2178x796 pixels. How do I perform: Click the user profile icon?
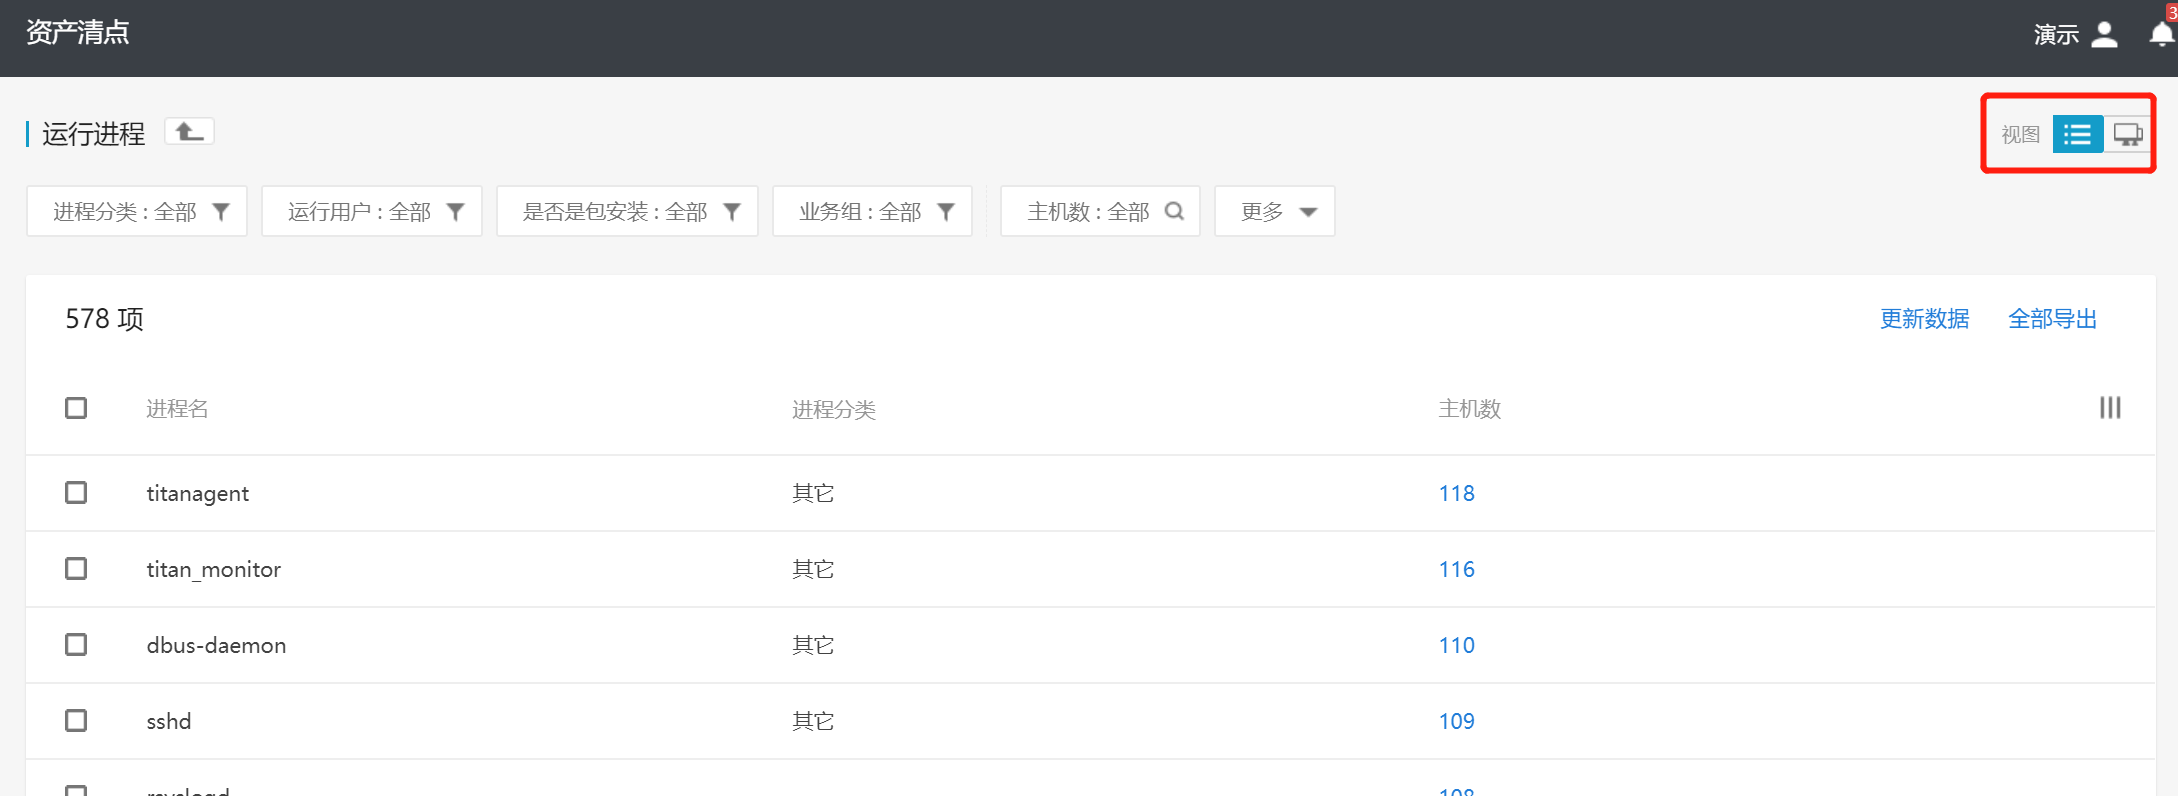pyautogui.click(x=2104, y=35)
